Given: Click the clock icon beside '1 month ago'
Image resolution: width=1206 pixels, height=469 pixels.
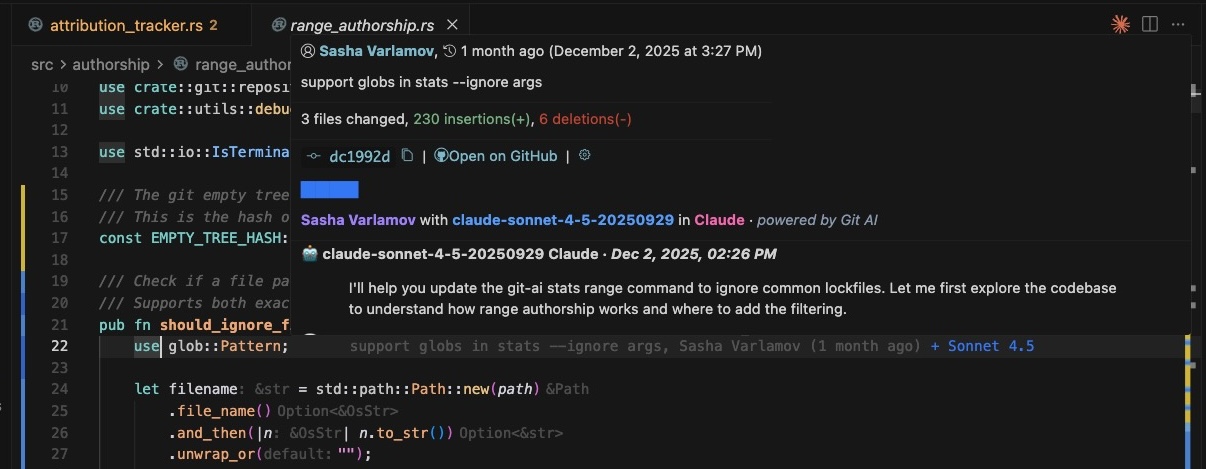Looking at the screenshot, I should 449,50.
